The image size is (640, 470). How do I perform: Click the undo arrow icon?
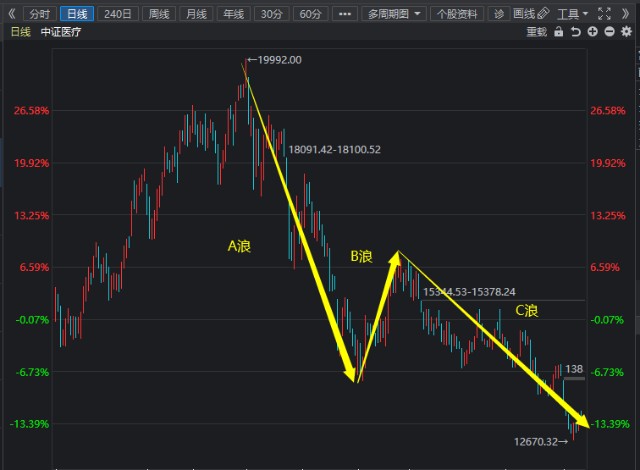577,32
